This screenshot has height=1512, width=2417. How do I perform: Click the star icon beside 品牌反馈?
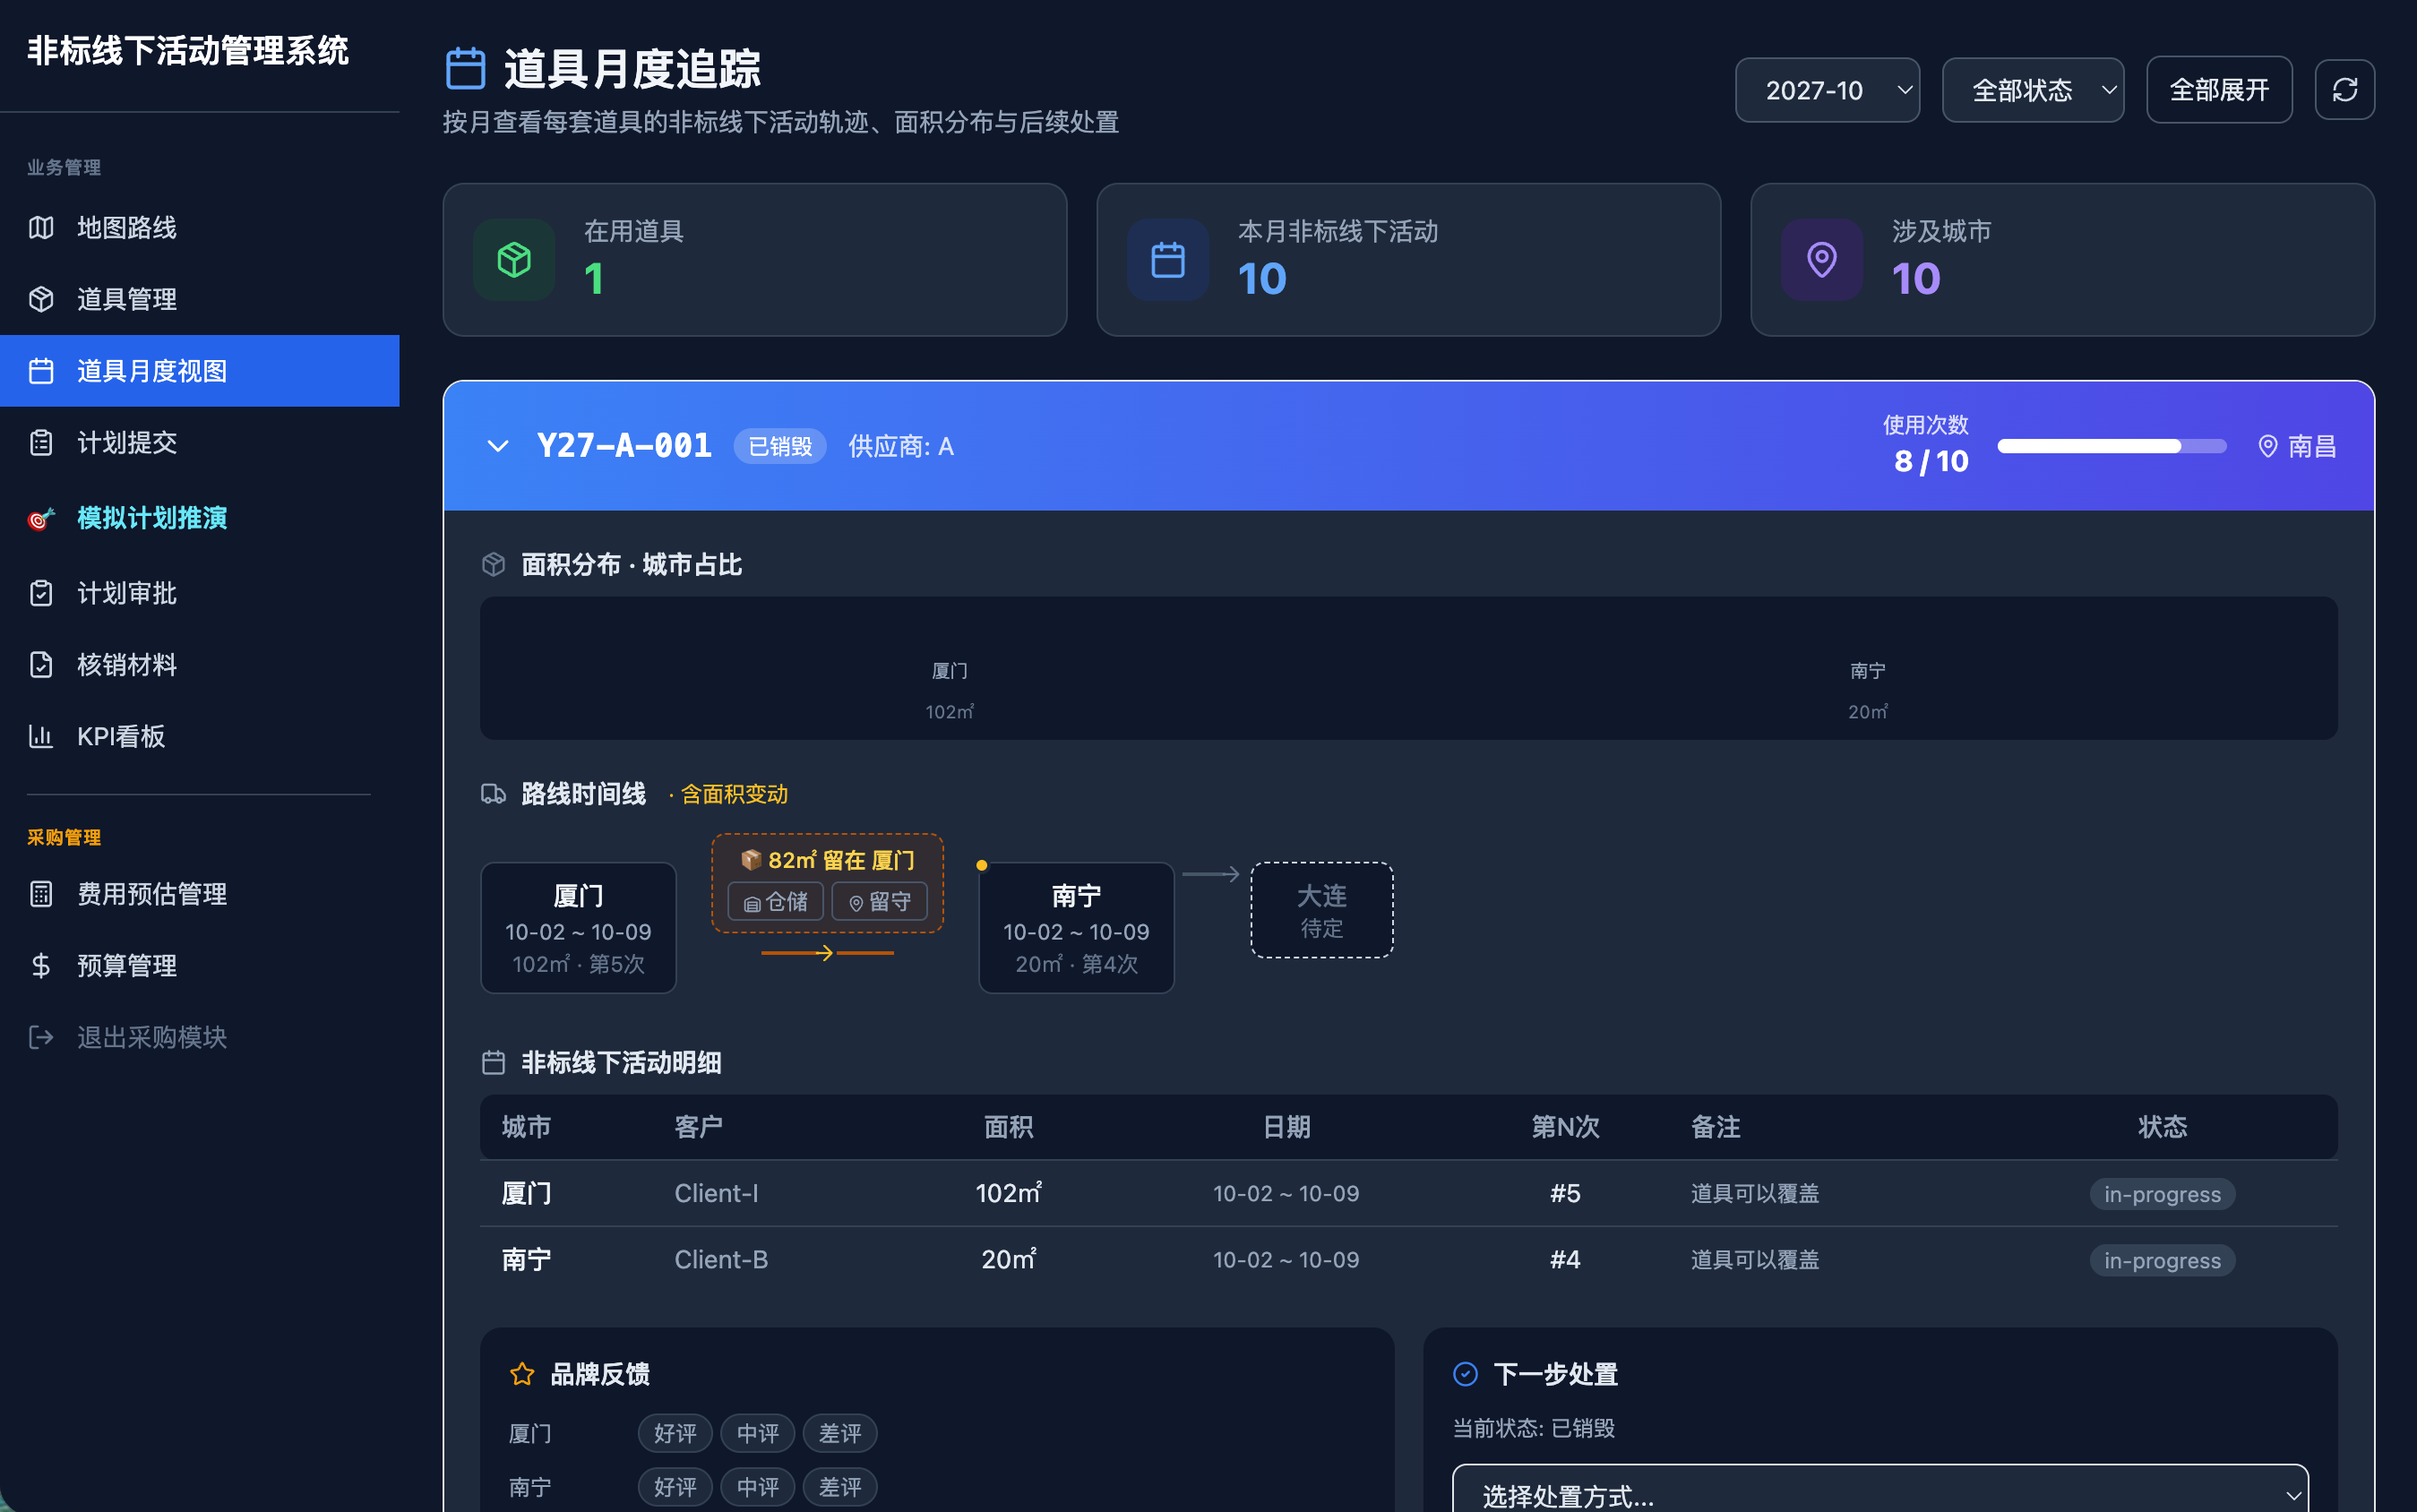tap(522, 1374)
